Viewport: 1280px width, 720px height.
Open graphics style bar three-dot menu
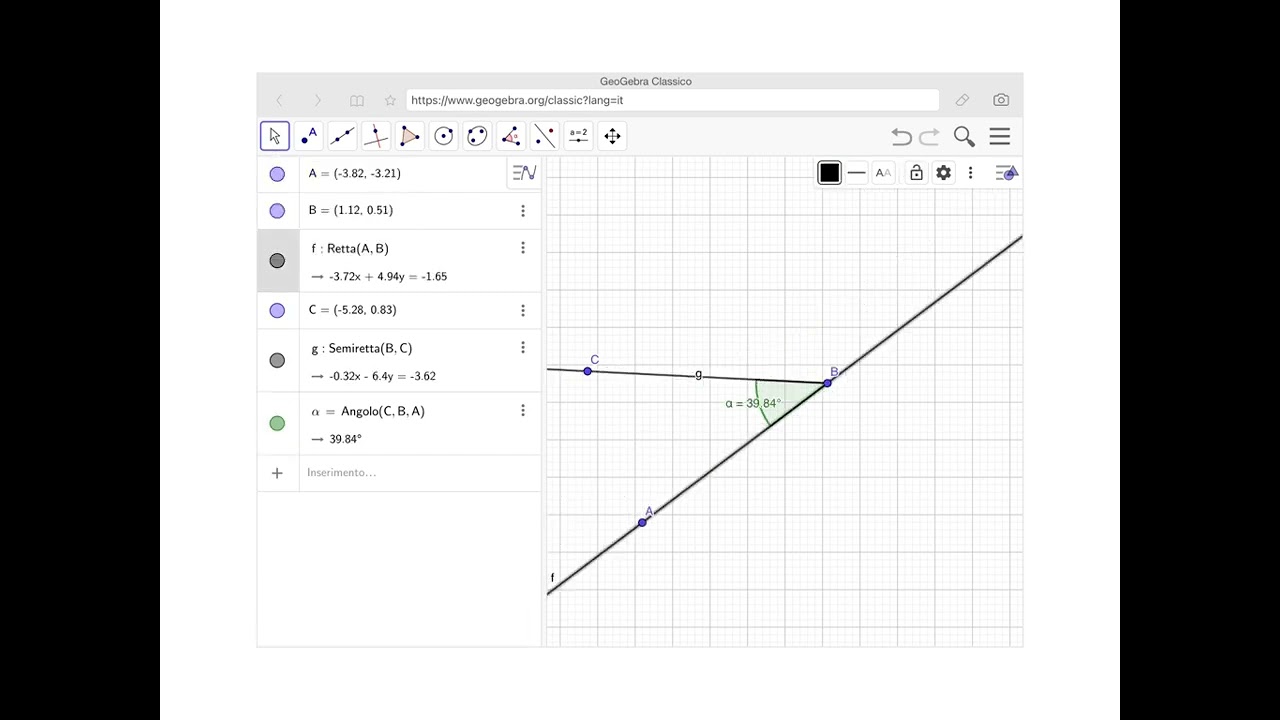pyautogui.click(x=970, y=173)
